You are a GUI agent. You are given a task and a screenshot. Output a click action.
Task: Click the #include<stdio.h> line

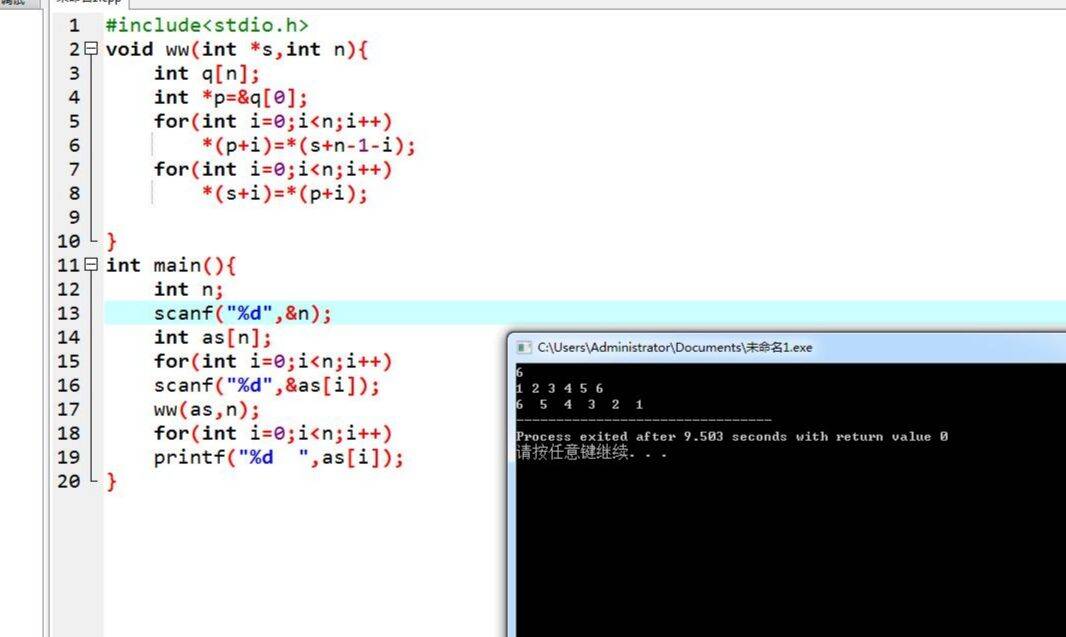tap(207, 25)
